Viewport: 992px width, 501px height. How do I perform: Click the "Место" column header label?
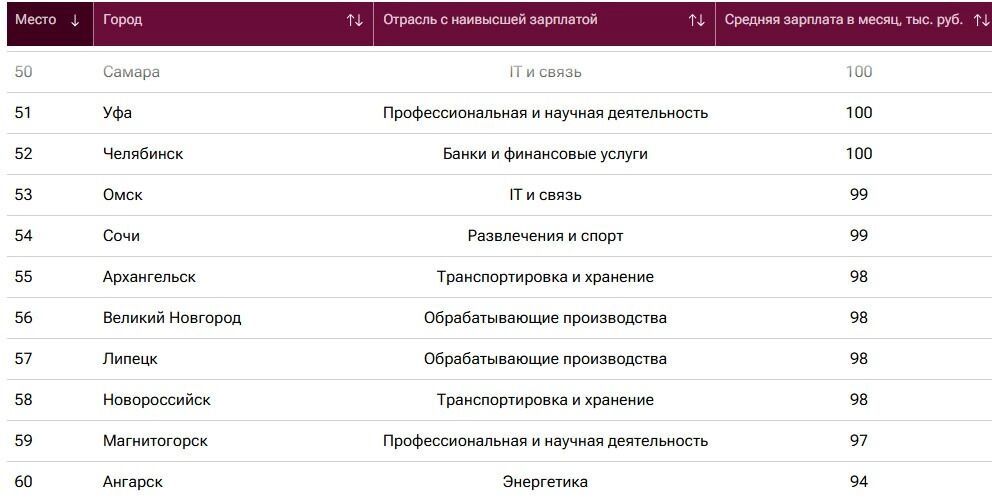[x=36, y=20]
